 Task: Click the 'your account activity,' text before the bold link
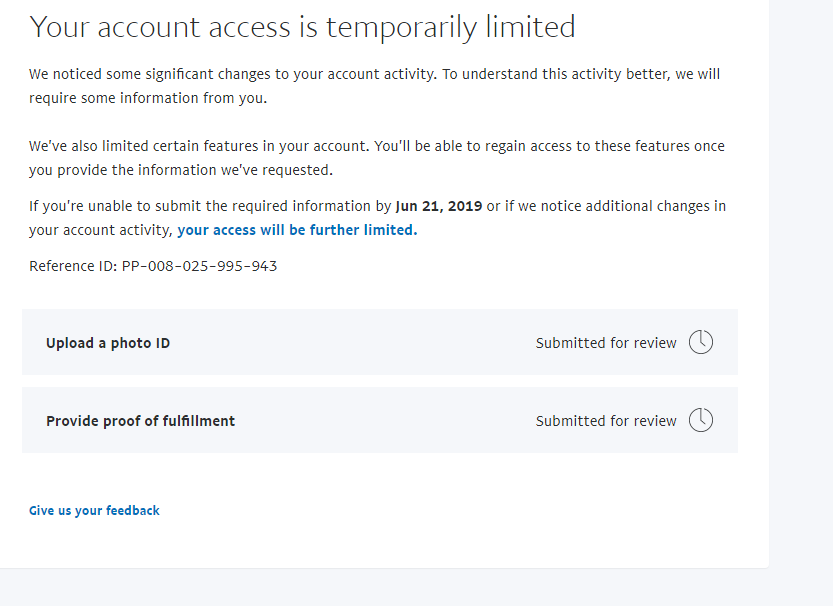100,230
